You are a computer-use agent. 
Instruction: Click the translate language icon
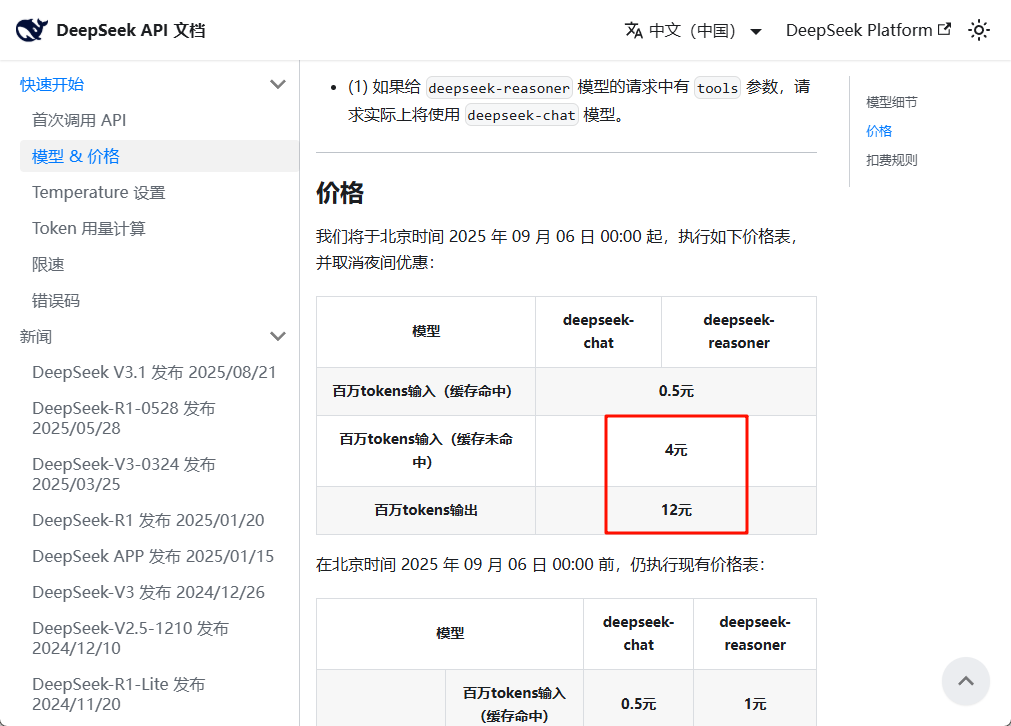(x=634, y=30)
